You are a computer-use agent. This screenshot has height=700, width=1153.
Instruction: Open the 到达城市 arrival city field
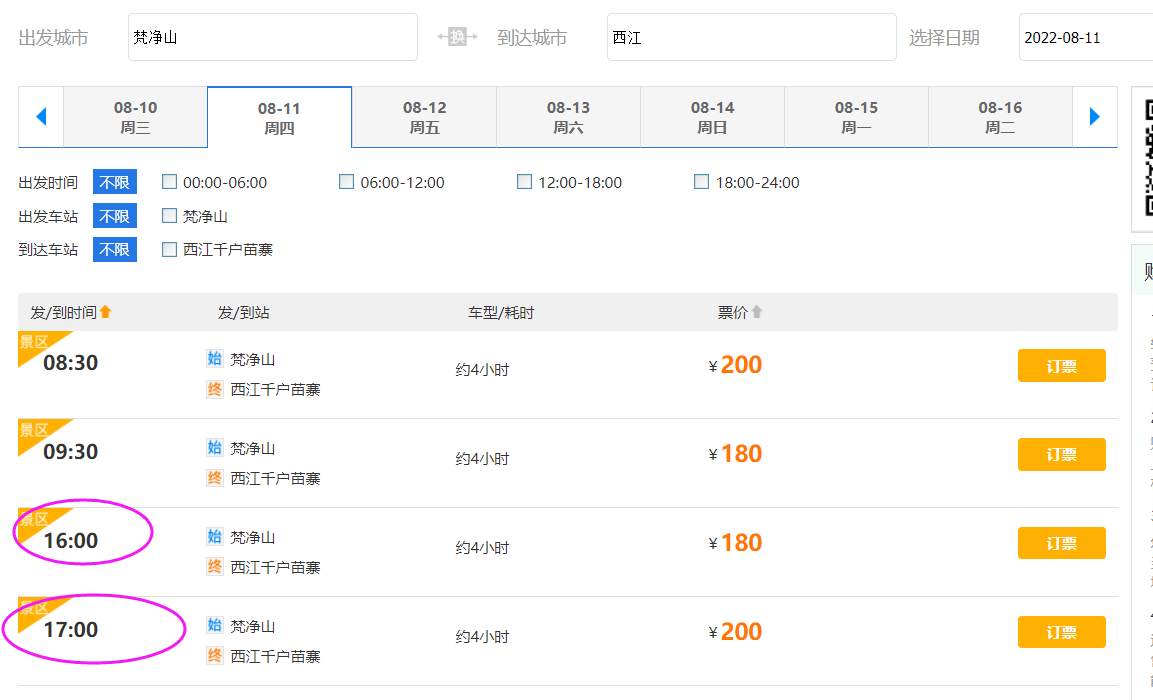point(751,37)
